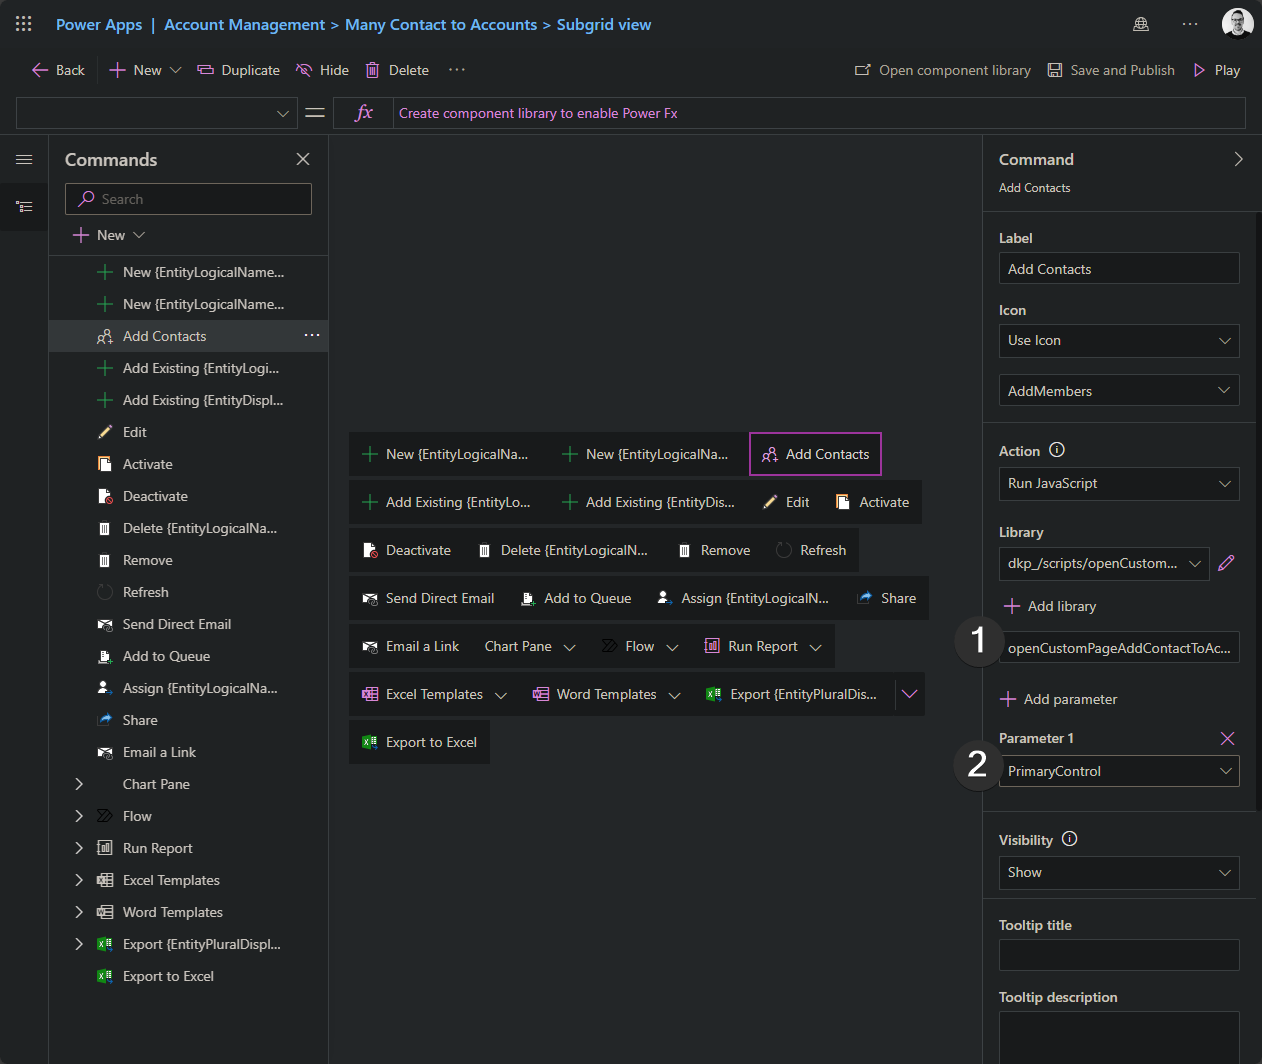Open canvas overflow chevron after Export

click(x=909, y=694)
